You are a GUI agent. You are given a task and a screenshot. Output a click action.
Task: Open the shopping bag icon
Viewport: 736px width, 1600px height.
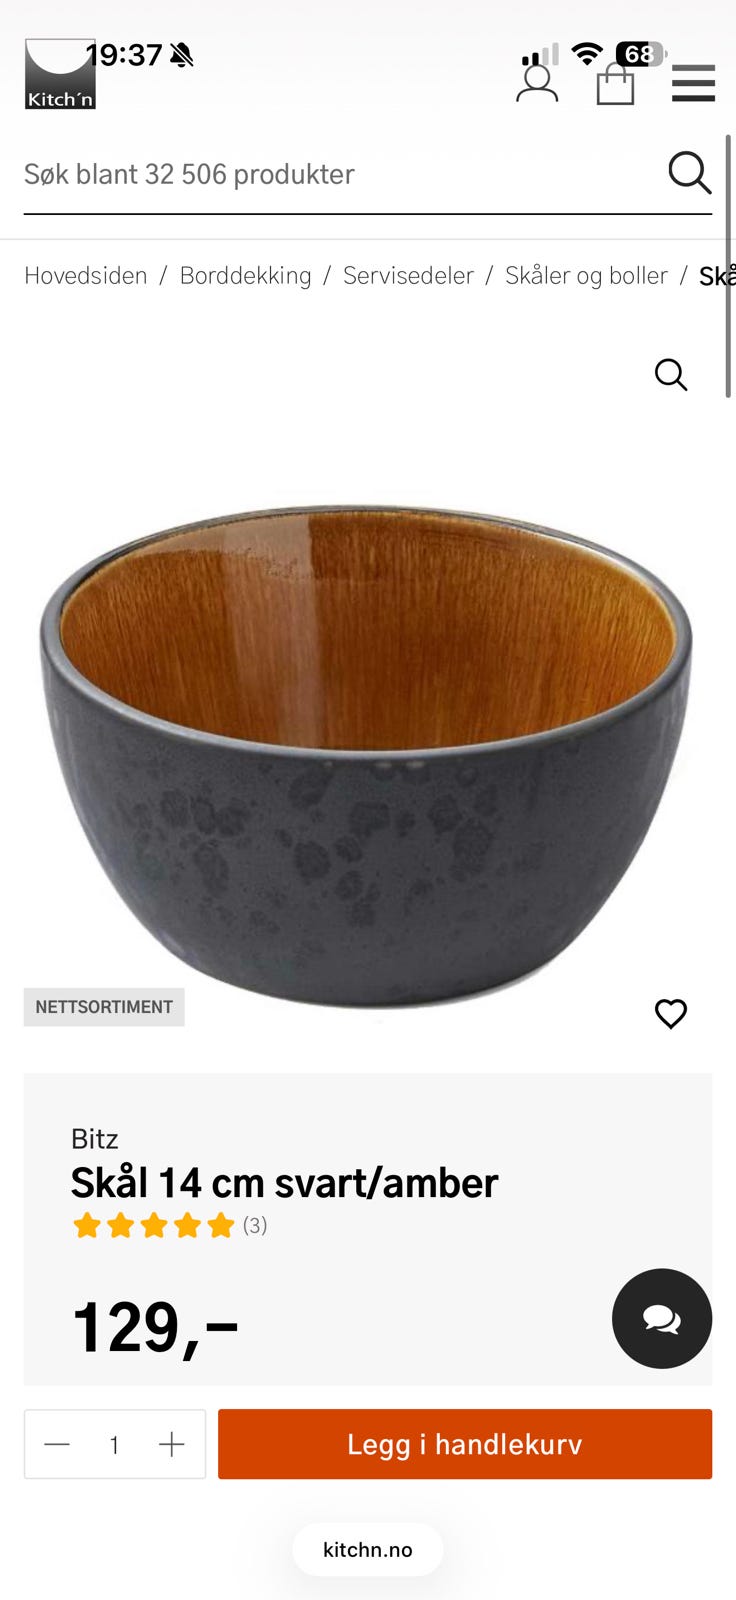point(615,84)
